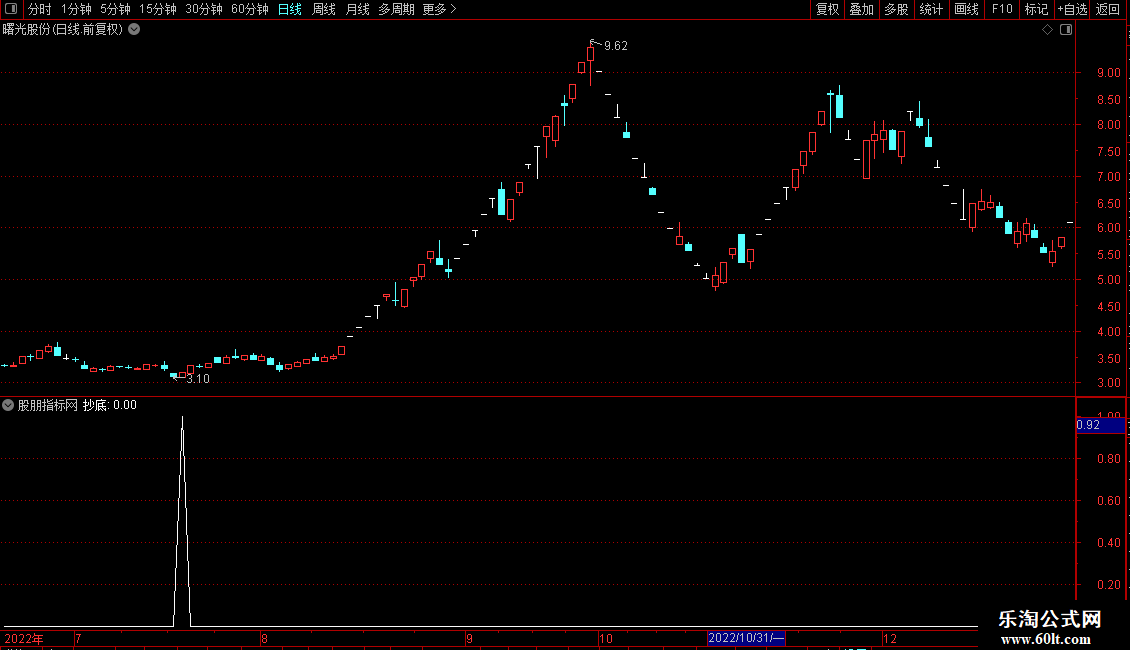
Task: Click the 统计 statistics button
Action: click(931, 9)
